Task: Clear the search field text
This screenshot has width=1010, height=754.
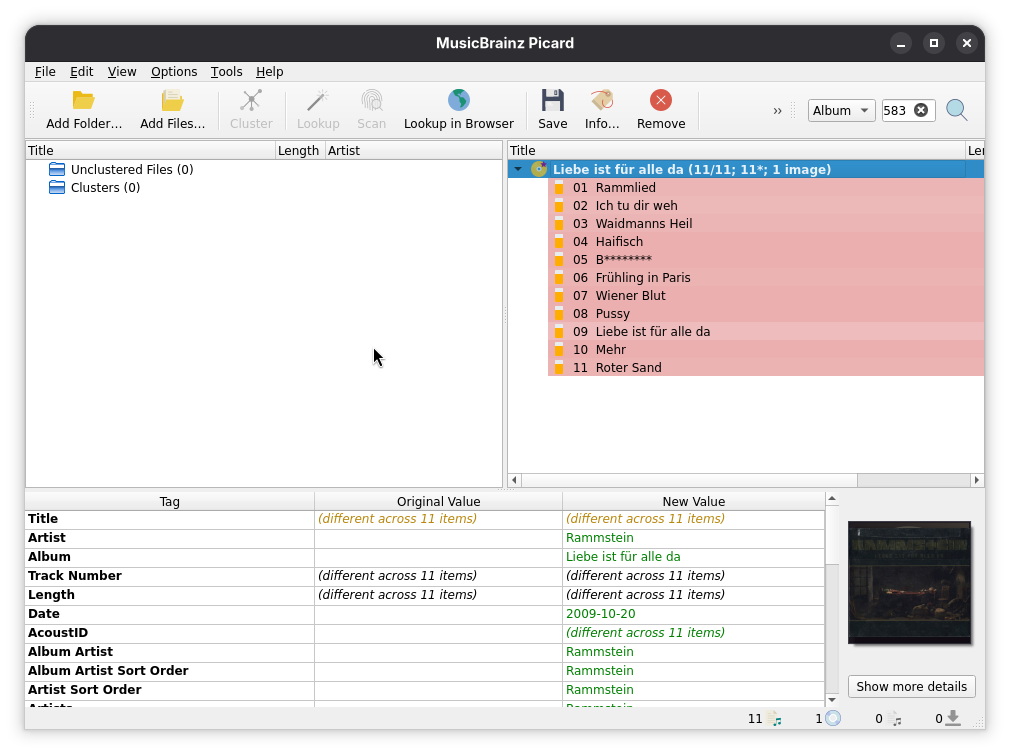Action: click(921, 111)
